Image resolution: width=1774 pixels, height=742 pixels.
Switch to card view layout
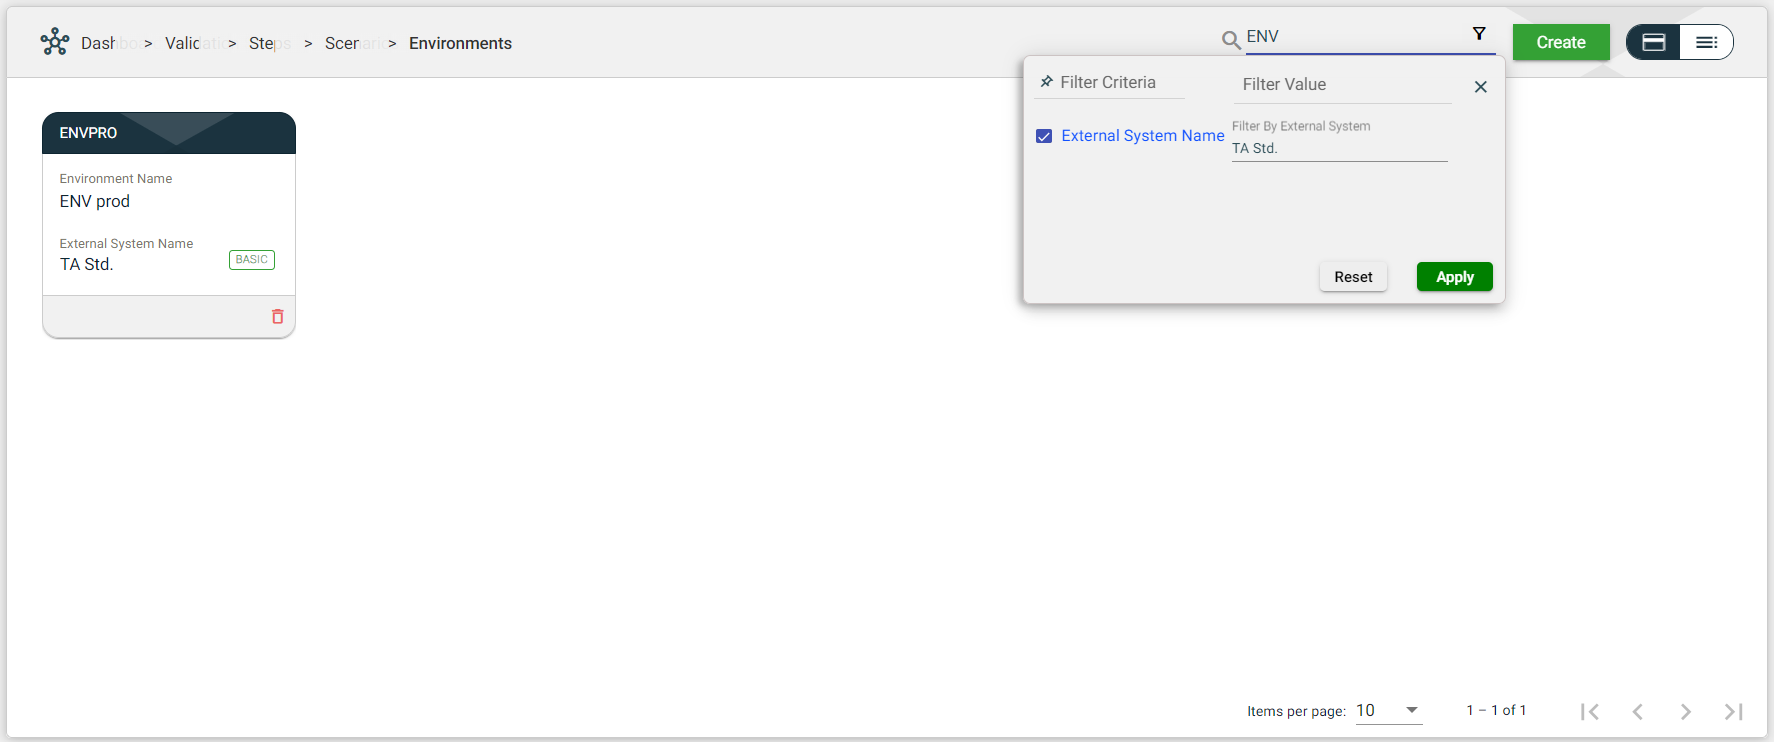(x=1654, y=42)
